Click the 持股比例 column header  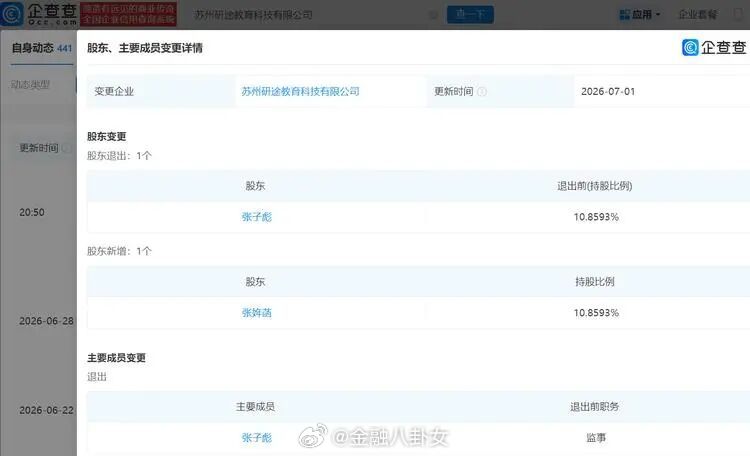tap(595, 281)
